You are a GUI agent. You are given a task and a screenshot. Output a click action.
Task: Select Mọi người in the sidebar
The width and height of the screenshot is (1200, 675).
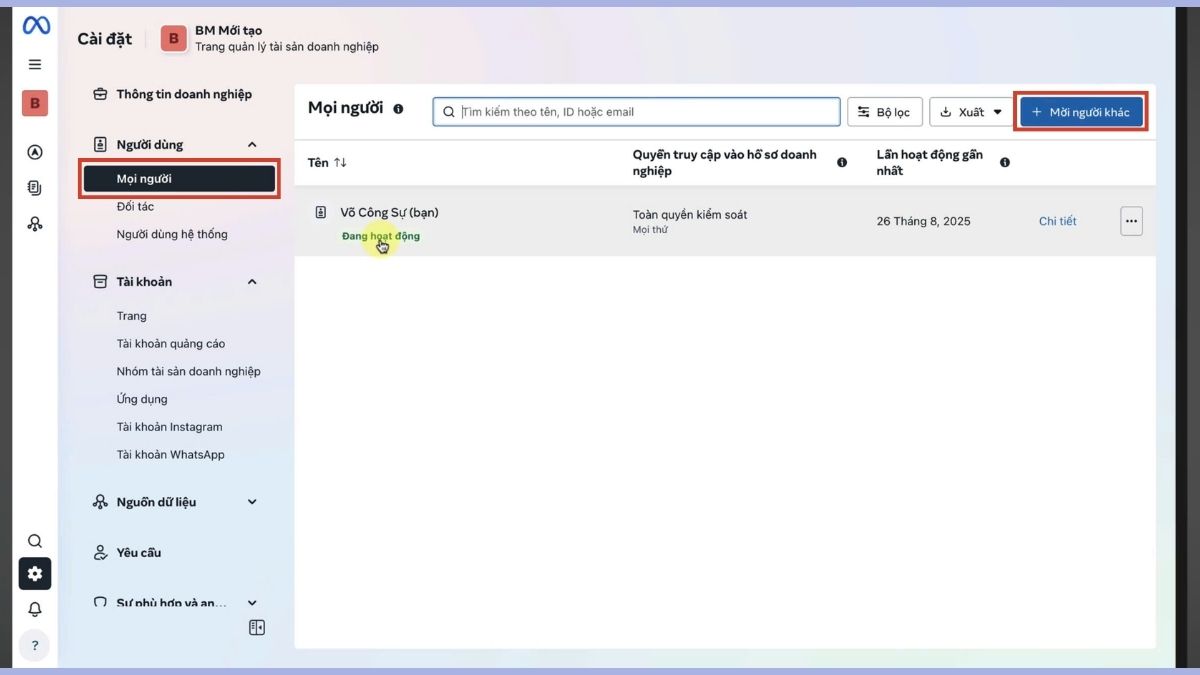pyautogui.click(x=179, y=179)
